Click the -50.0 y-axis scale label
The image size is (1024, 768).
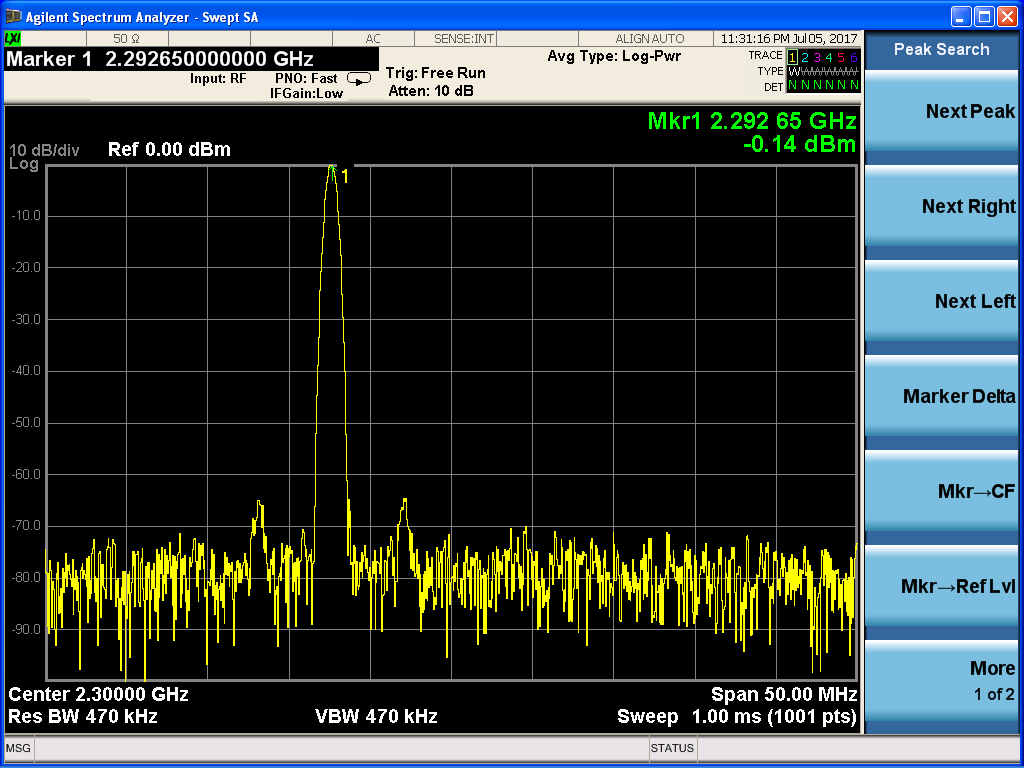point(27,423)
